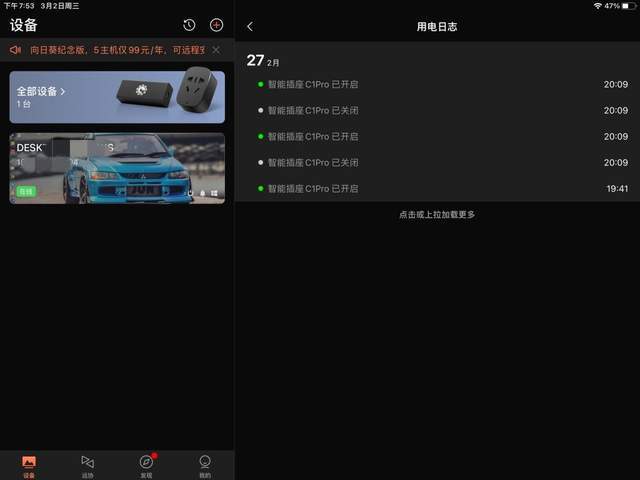Tap the power icon on the DESK card
Screen dimensions: 640x480
pyautogui.click(x=190, y=193)
